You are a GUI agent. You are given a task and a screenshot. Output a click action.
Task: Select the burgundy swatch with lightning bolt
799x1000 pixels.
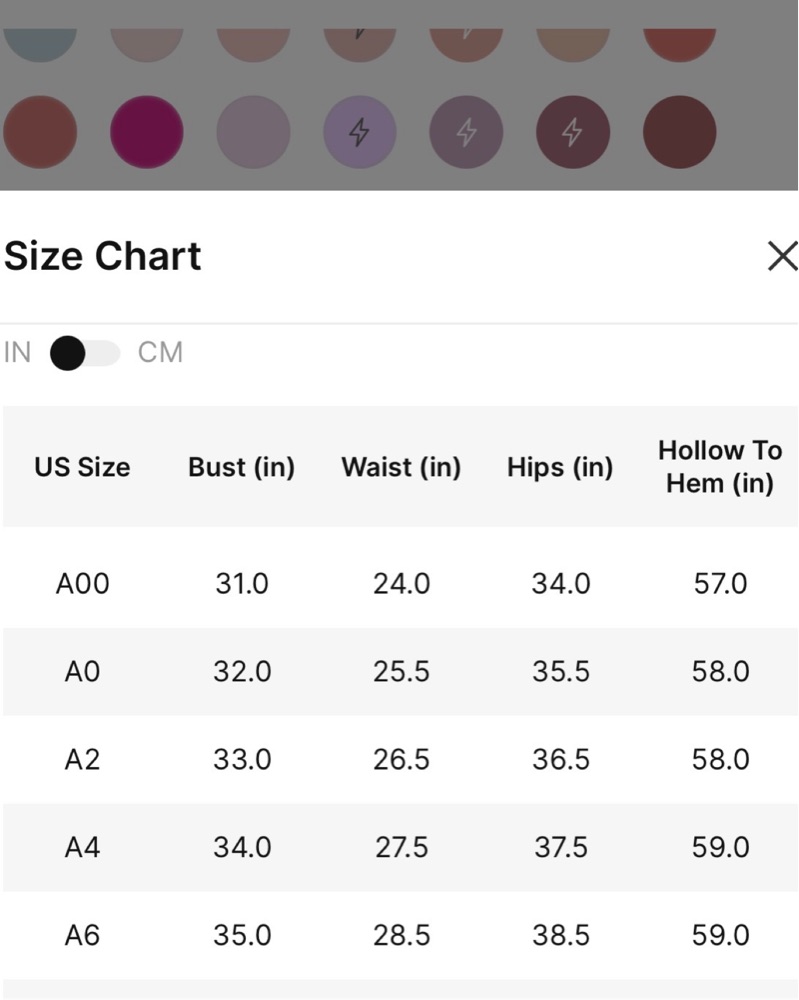point(573,132)
